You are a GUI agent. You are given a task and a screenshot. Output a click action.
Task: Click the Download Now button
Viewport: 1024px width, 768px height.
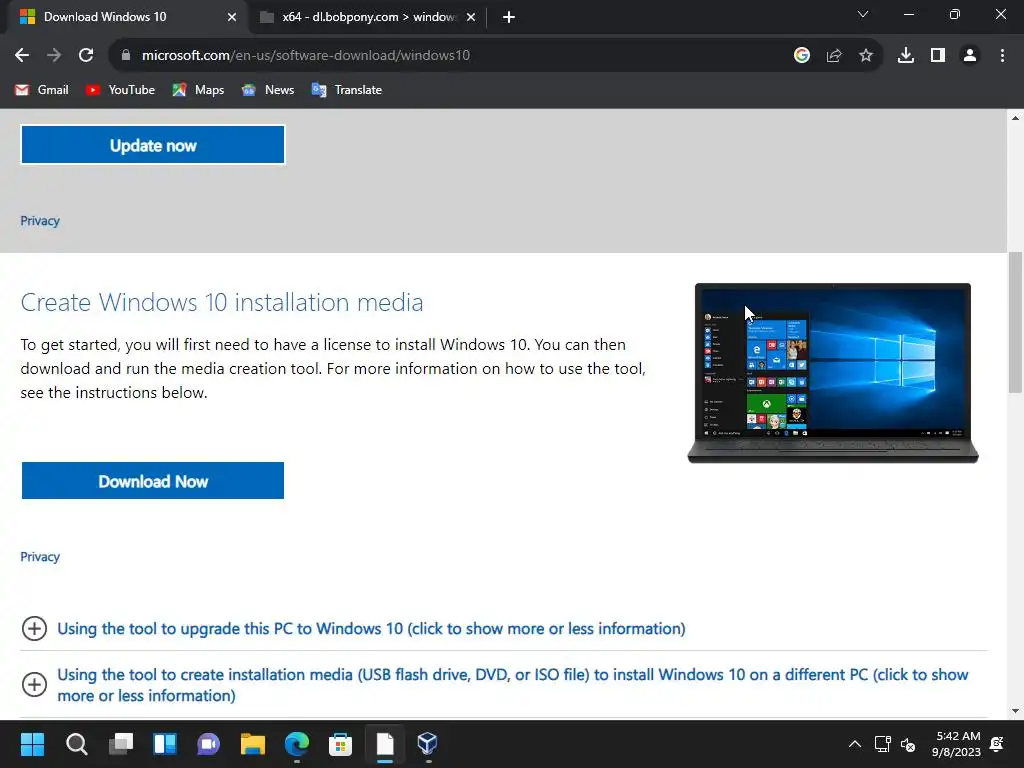pos(153,481)
